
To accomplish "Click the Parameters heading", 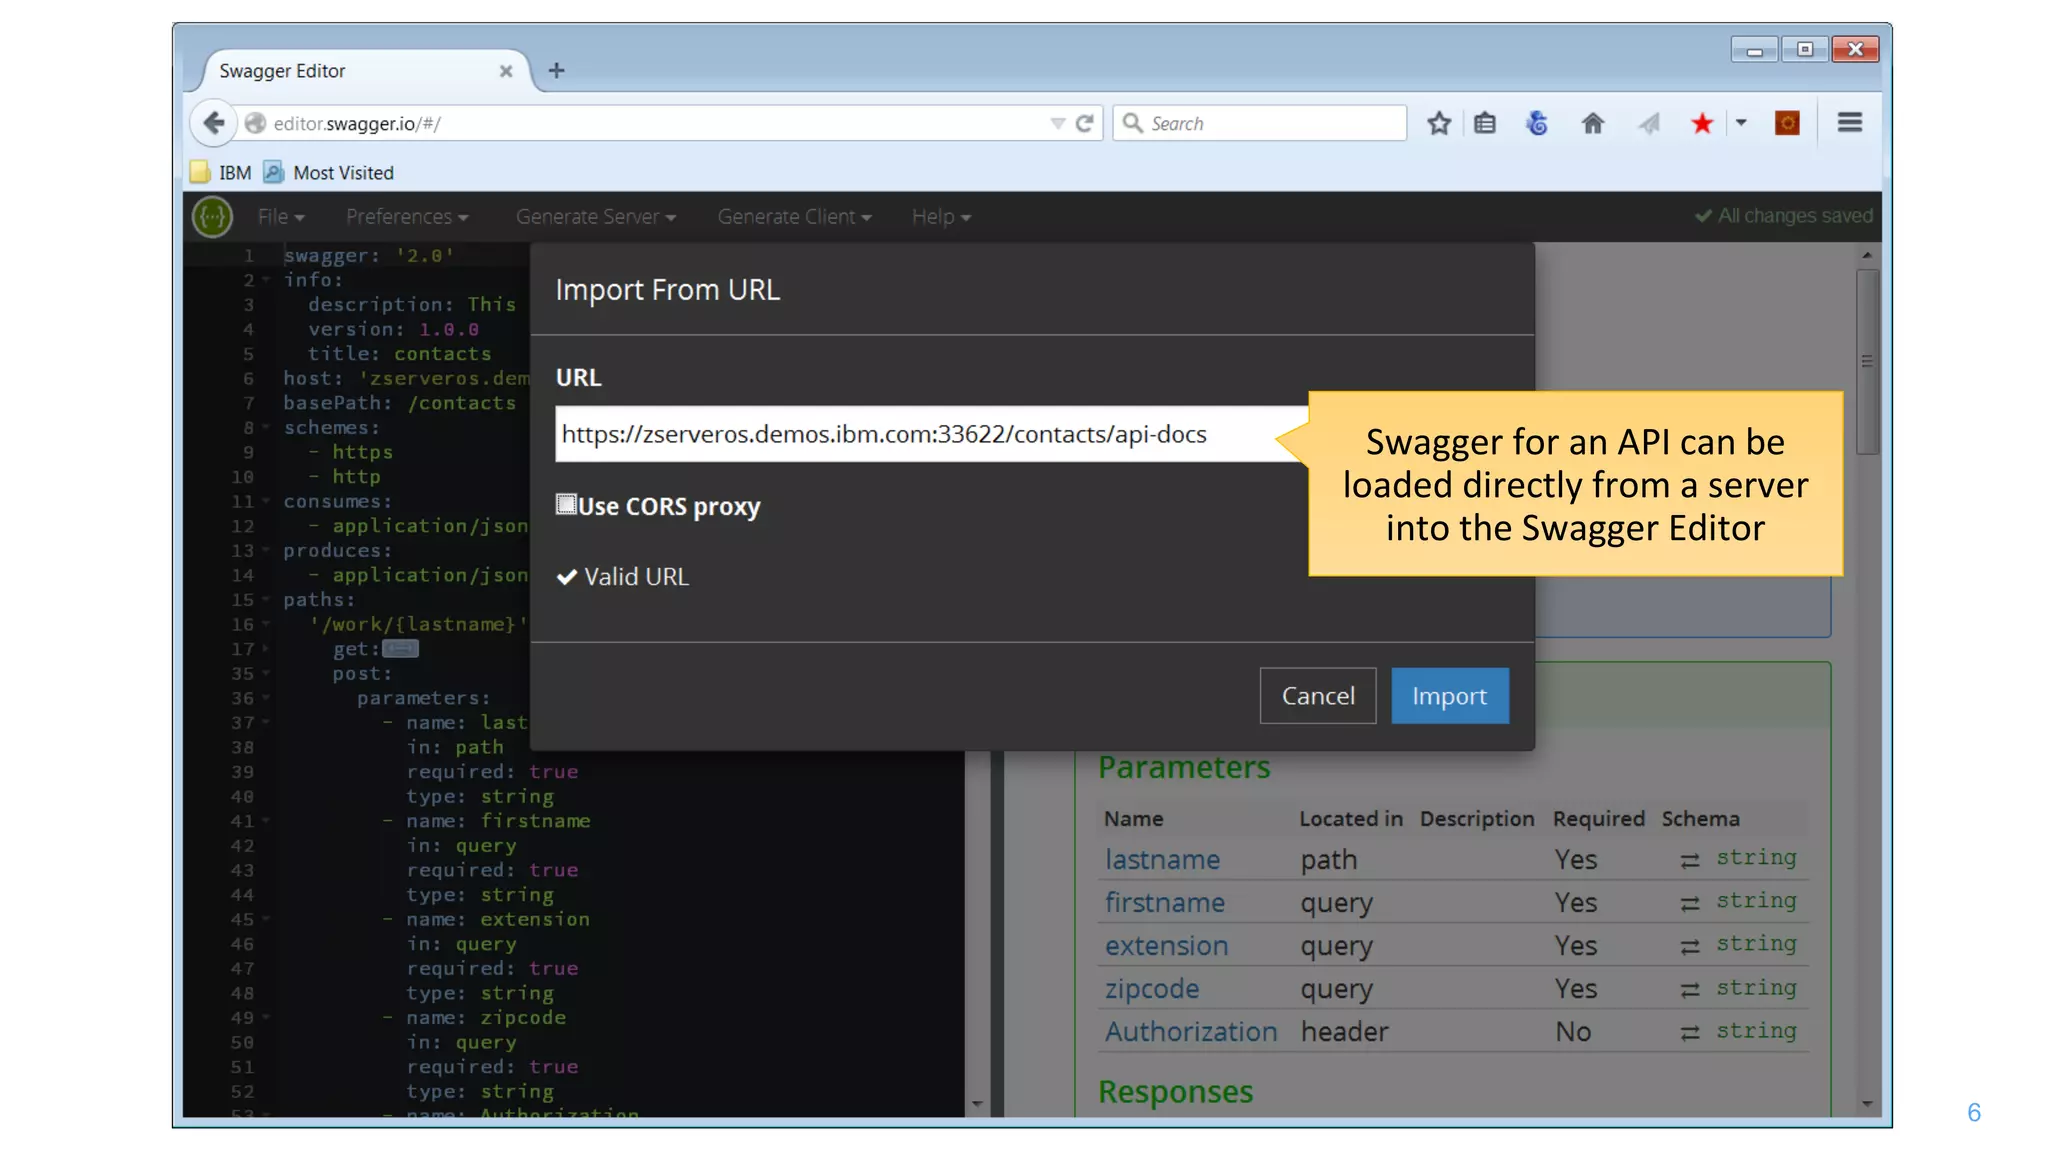I will coord(1184,767).
